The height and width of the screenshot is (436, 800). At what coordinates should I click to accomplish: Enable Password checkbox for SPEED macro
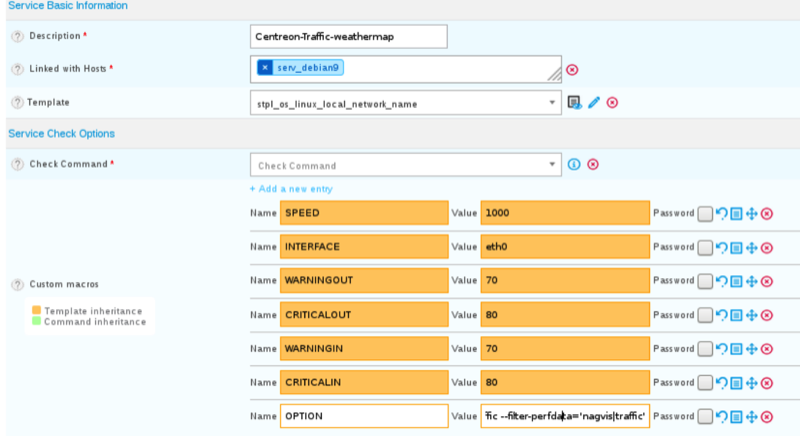[x=705, y=213]
